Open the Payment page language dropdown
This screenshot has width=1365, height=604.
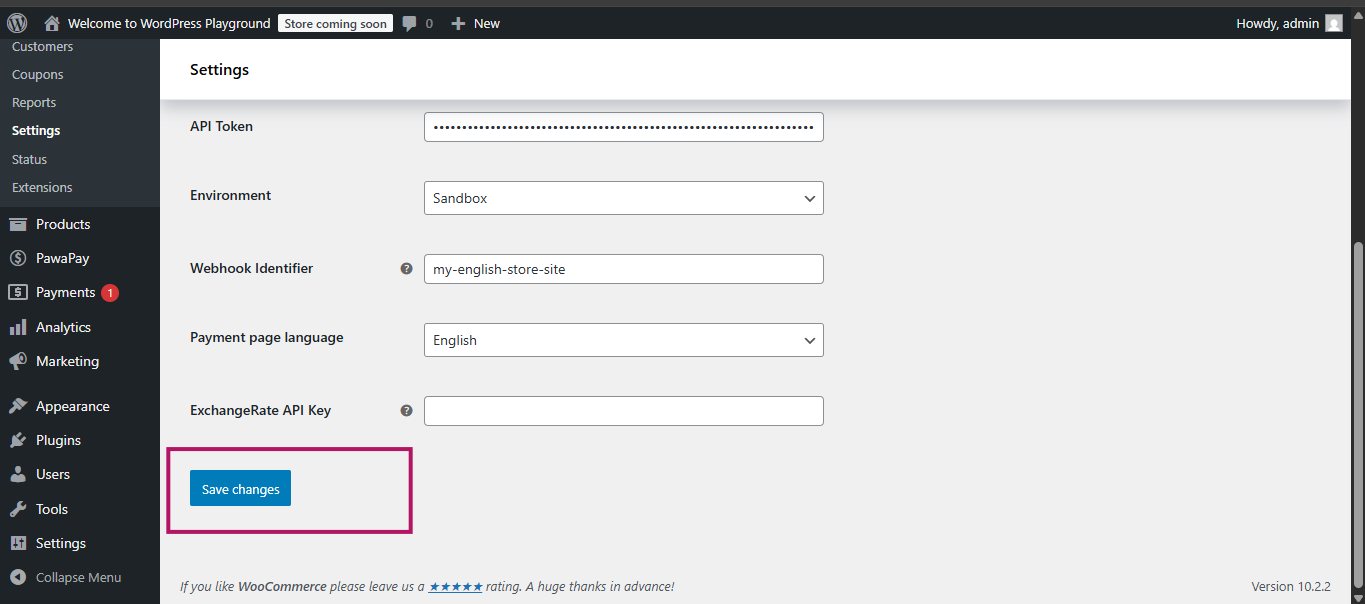[x=623, y=340]
